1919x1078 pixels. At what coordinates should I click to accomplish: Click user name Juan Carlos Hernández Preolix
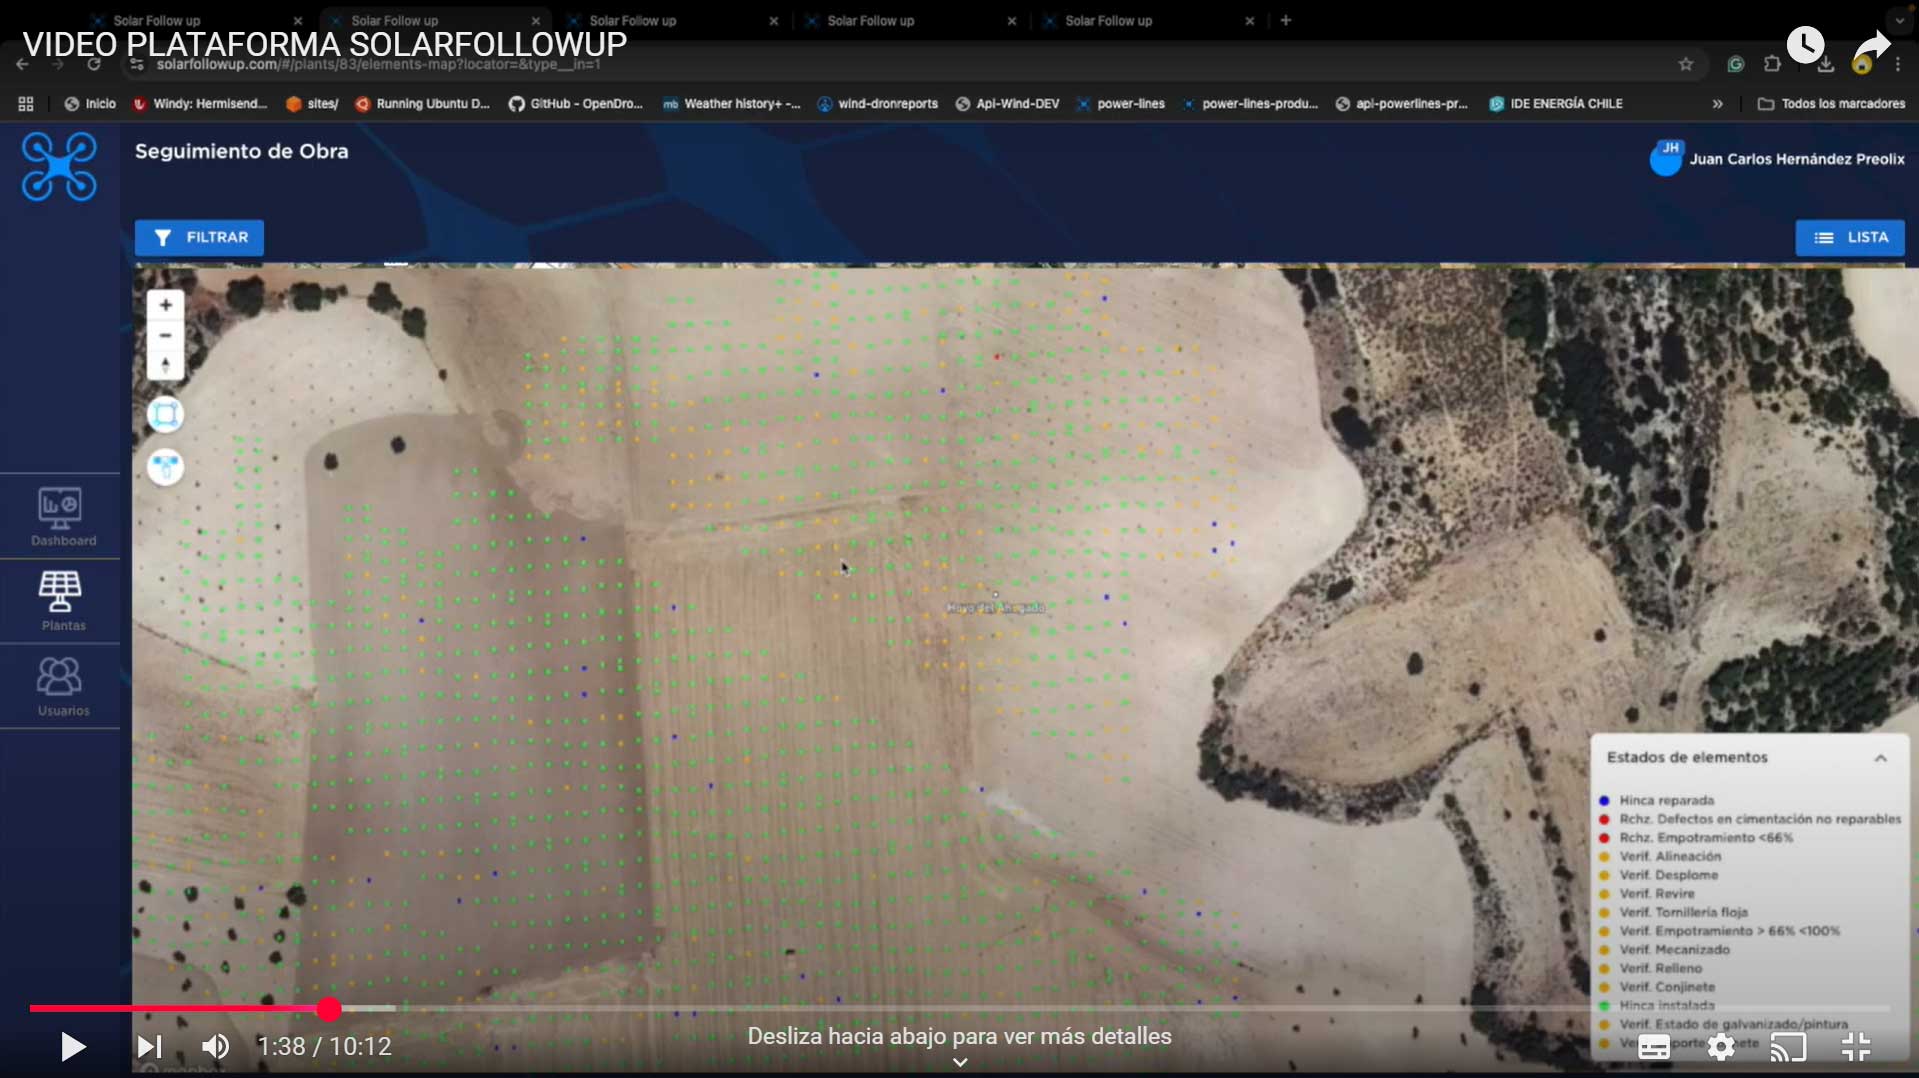(x=1797, y=159)
